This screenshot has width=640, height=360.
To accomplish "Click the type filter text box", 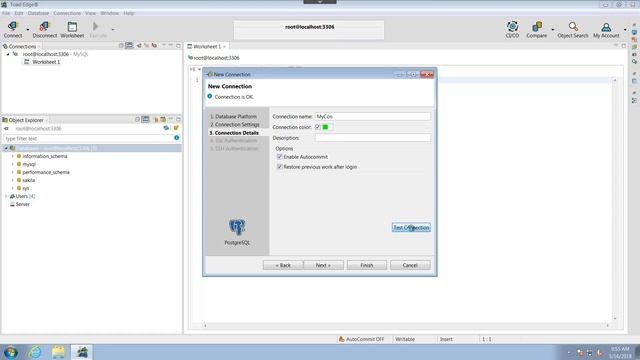I will [x=89, y=138].
